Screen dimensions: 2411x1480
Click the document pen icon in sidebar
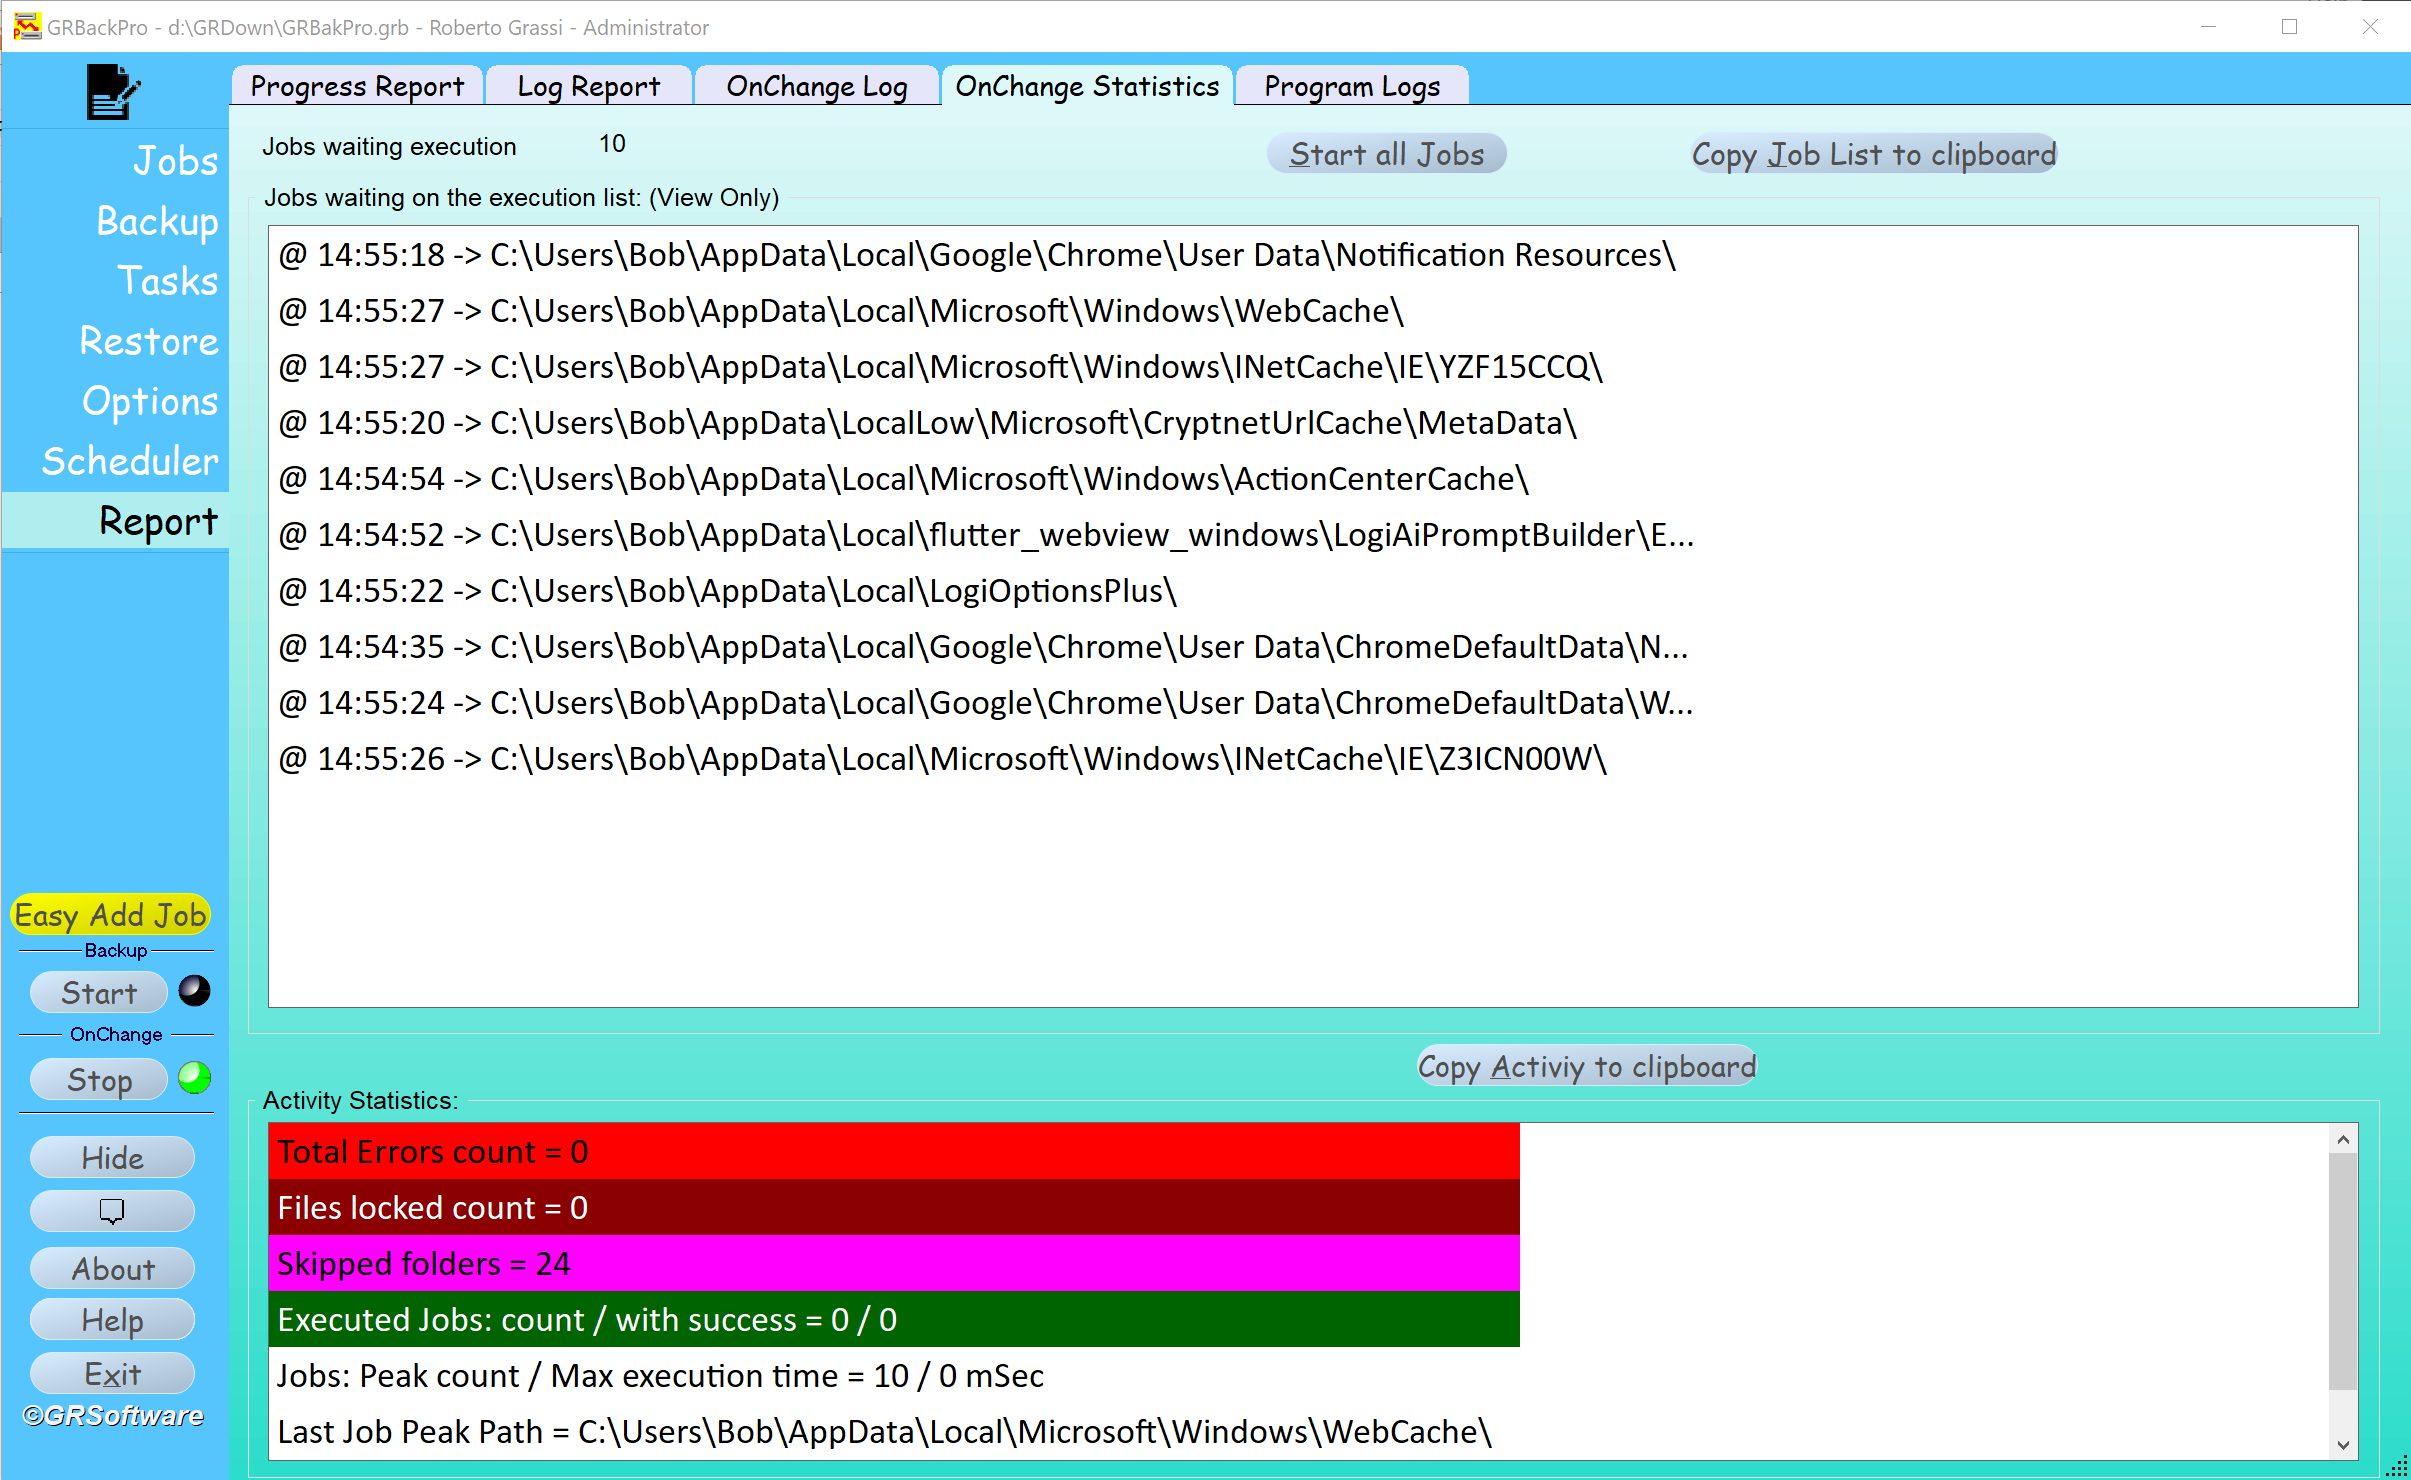tap(112, 92)
